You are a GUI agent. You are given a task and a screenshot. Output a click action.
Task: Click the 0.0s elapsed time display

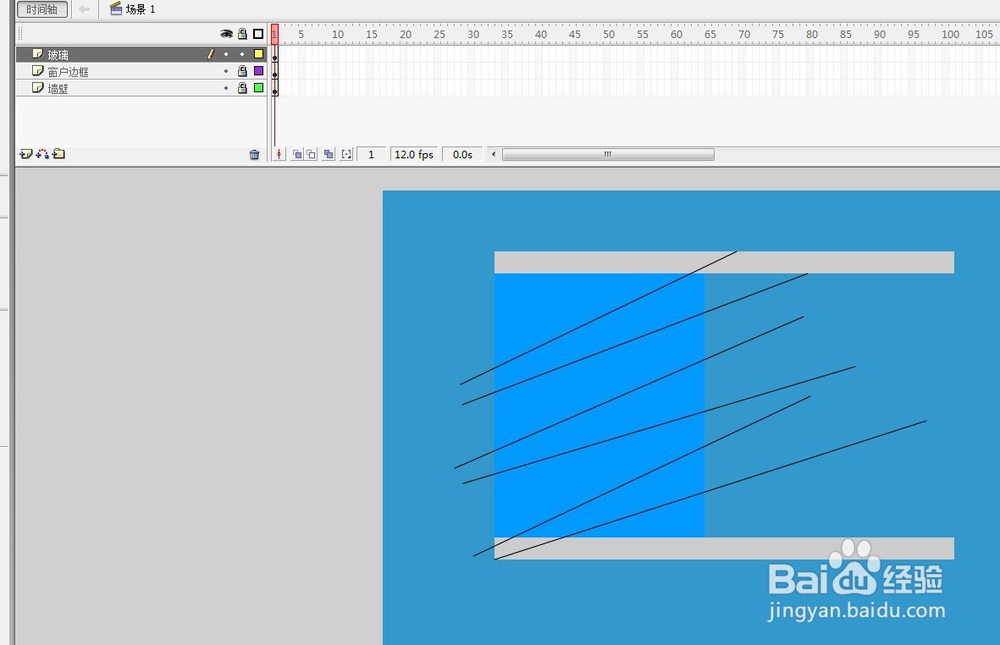(462, 154)
